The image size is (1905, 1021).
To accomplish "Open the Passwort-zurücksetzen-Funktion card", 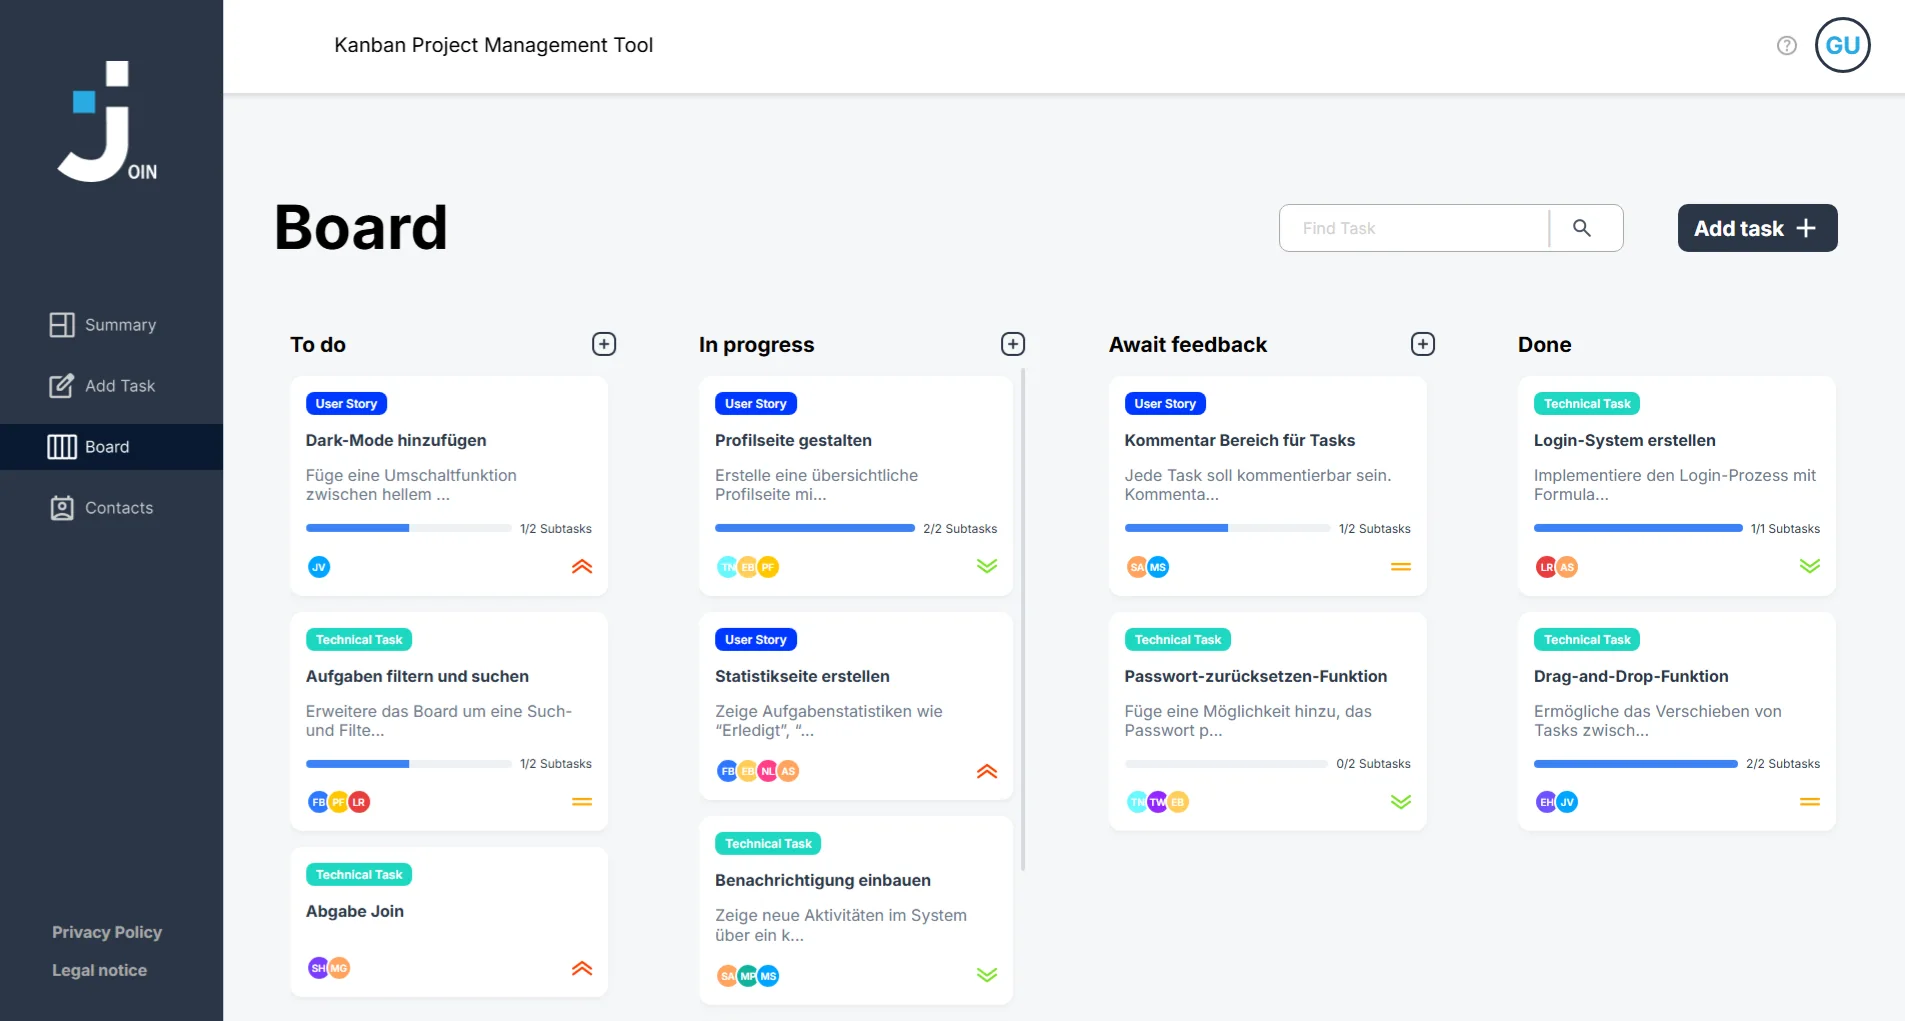I will [x=1267, y=721].
